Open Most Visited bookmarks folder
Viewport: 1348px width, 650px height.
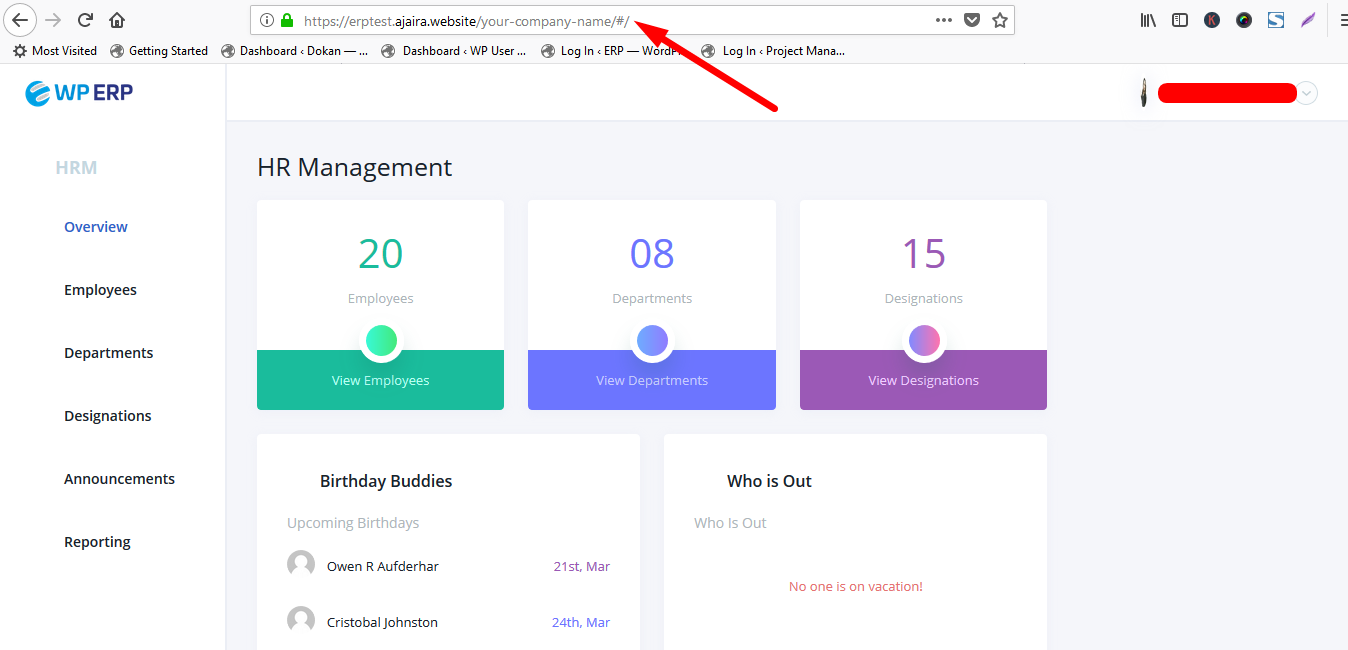coord(55,51)
